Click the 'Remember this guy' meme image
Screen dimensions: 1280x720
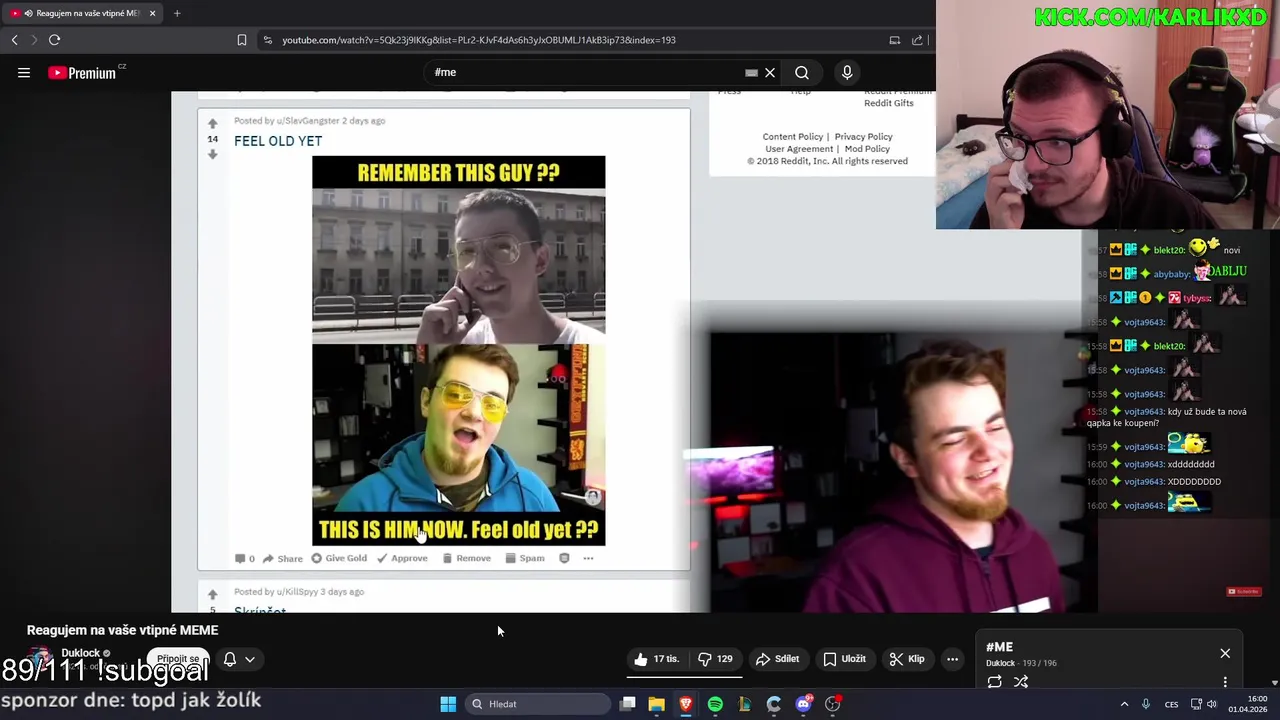click(458, 351)
